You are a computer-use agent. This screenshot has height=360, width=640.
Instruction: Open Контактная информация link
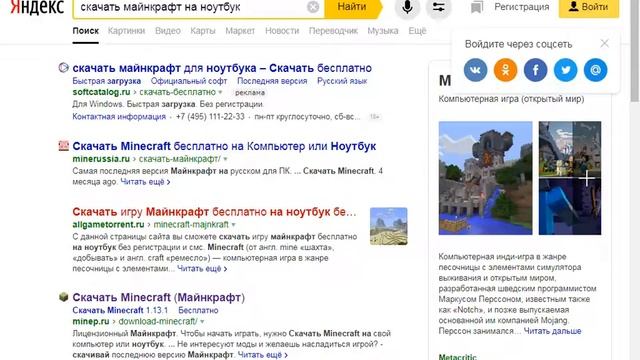[x=119, y=117]
